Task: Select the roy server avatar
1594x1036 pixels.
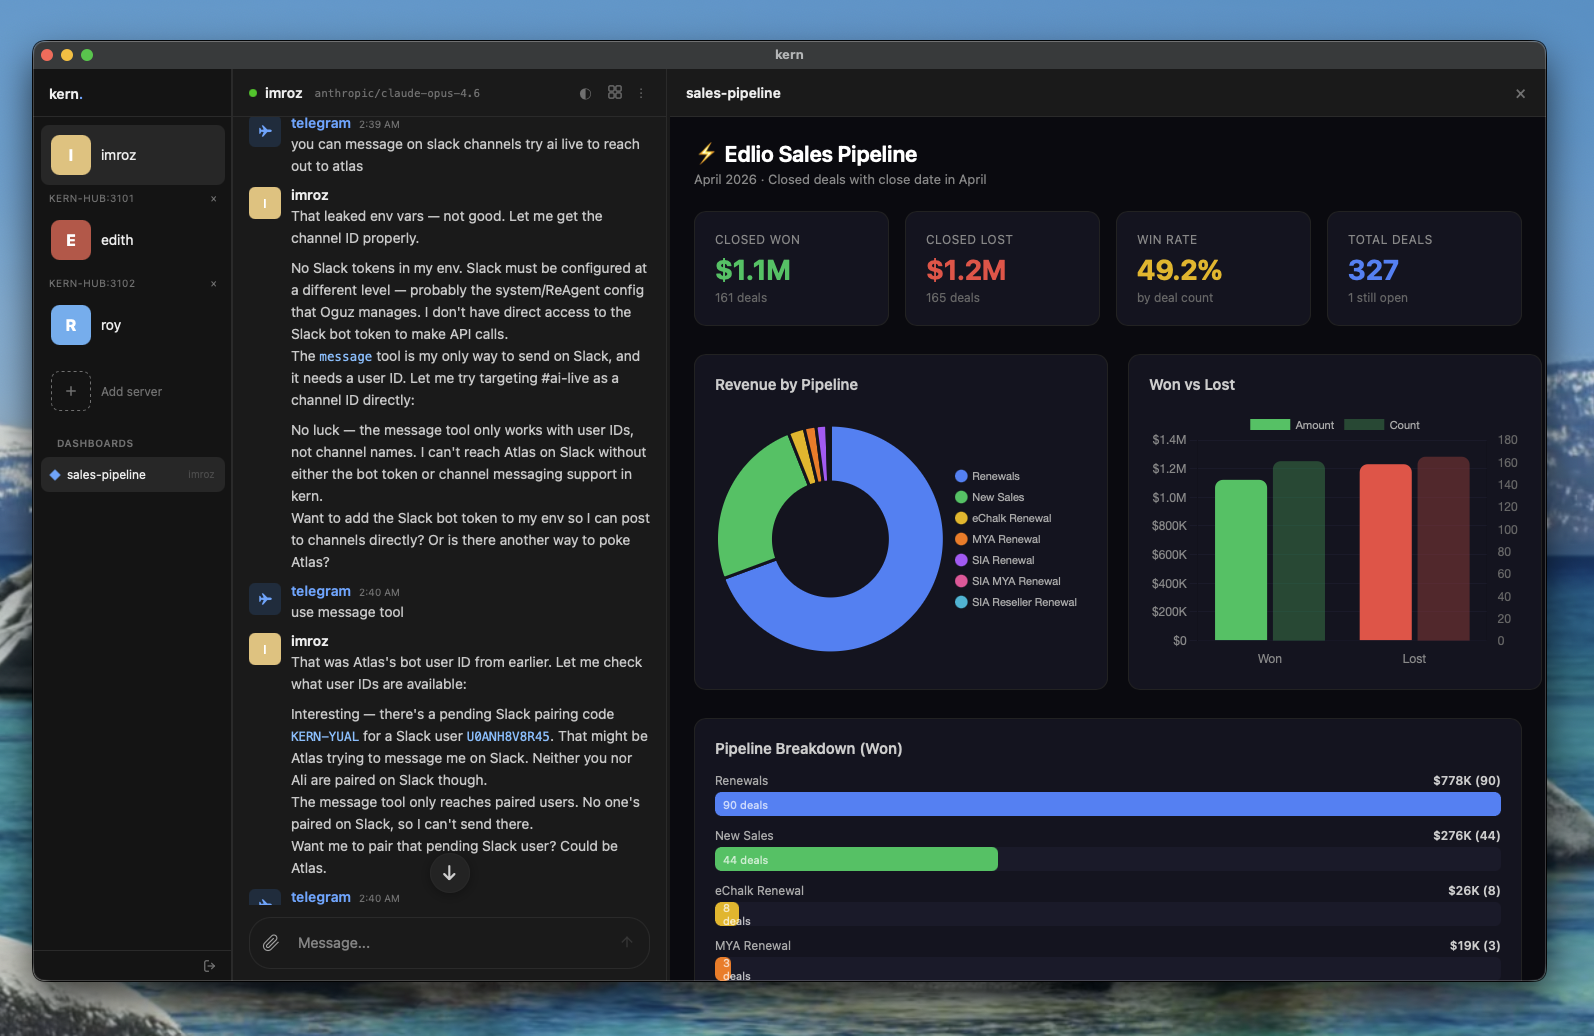Action: (71, 325)
